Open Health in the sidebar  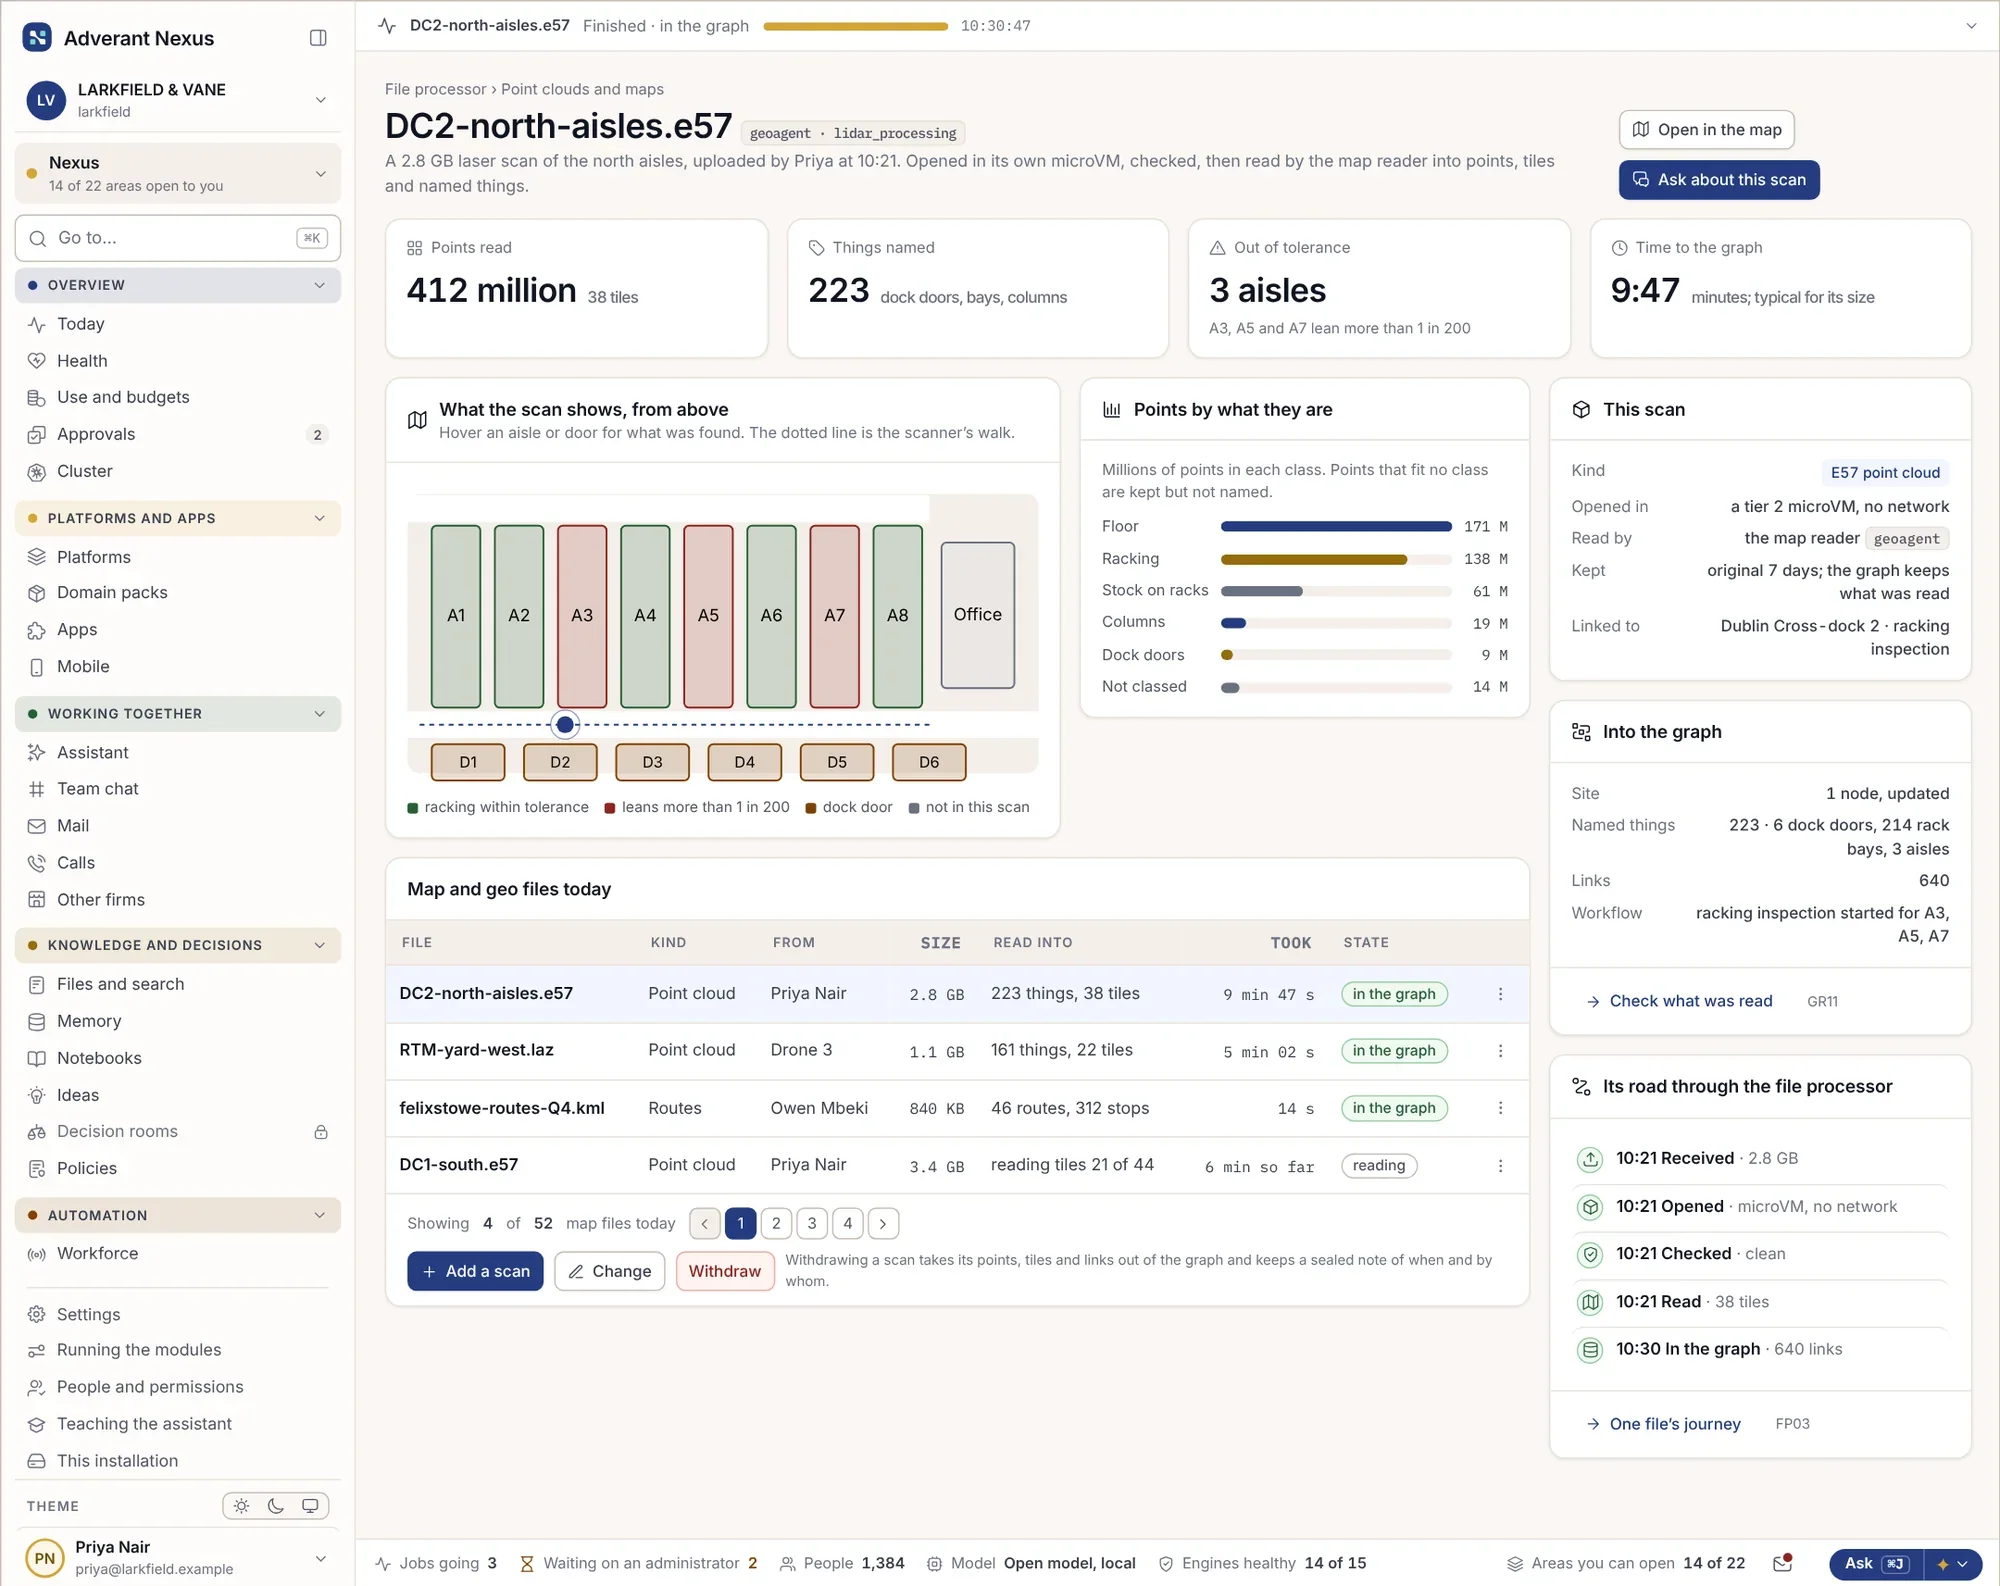tap(178, 361)
